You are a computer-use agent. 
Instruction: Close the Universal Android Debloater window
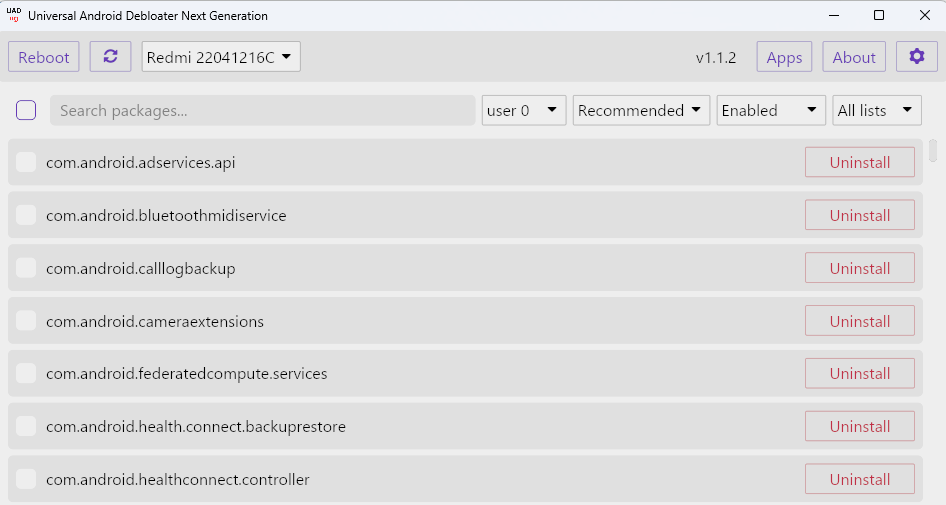point(924,15)
